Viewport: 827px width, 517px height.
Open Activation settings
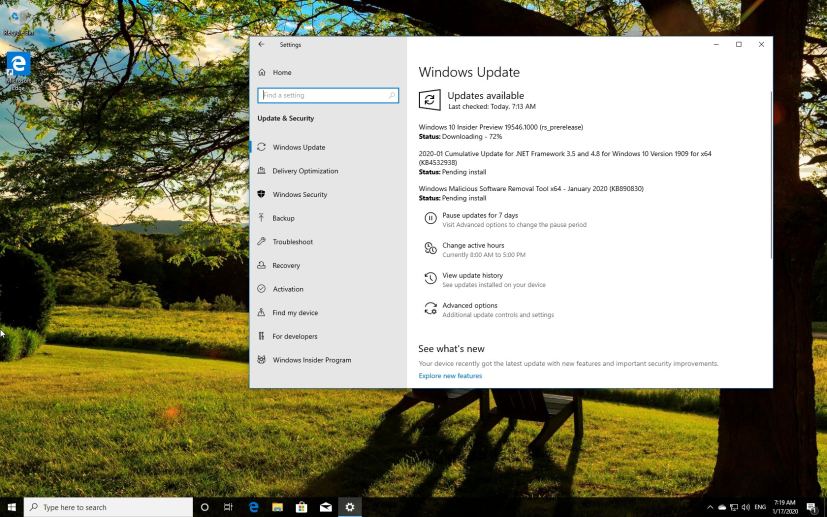click(288, 289)
